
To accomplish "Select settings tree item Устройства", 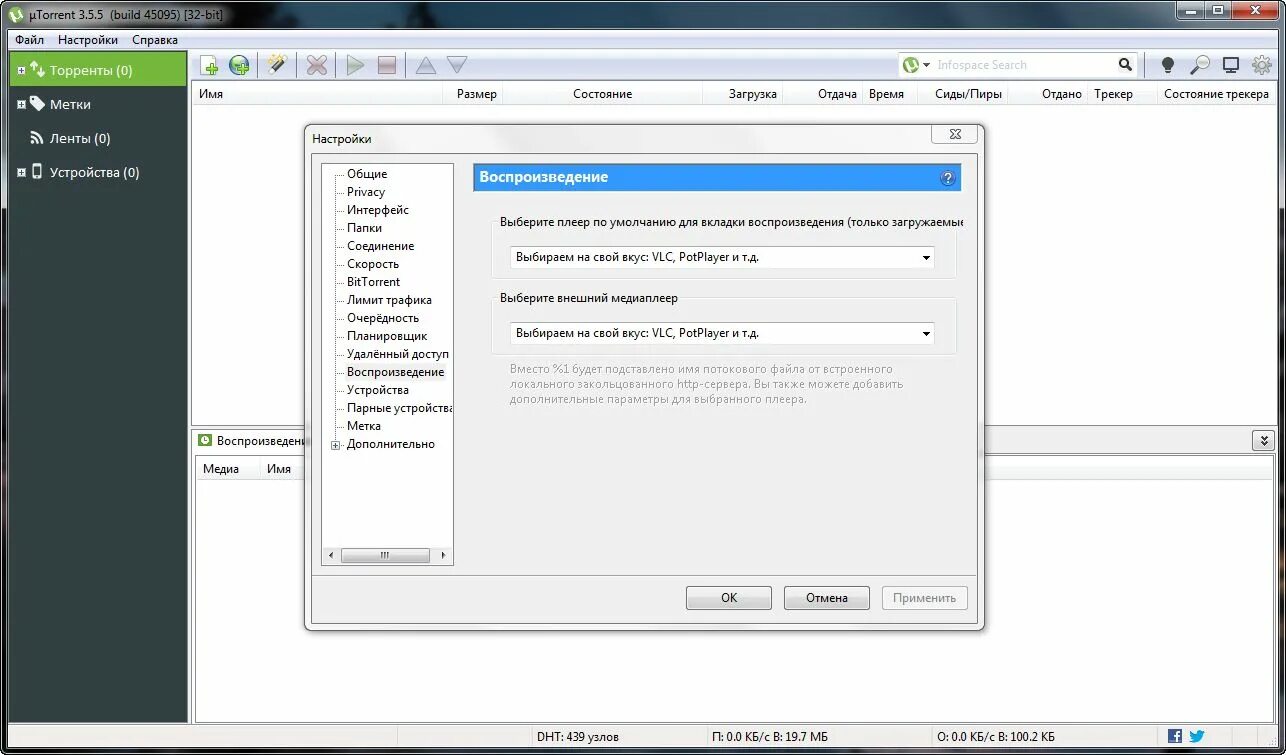I will click(378, 390).
